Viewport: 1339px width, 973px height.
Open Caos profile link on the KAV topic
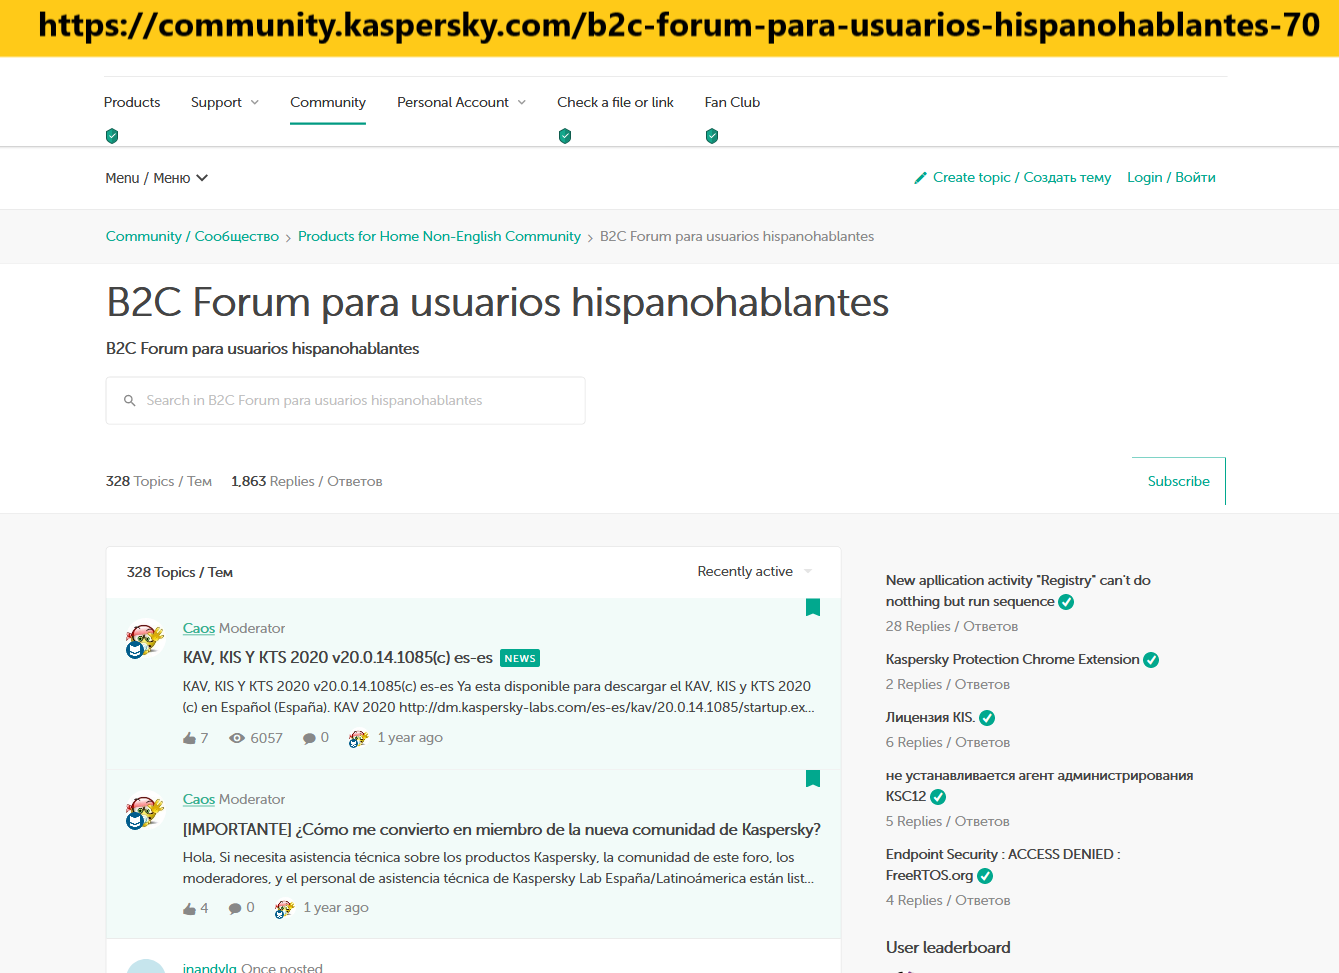pos(199,628)
